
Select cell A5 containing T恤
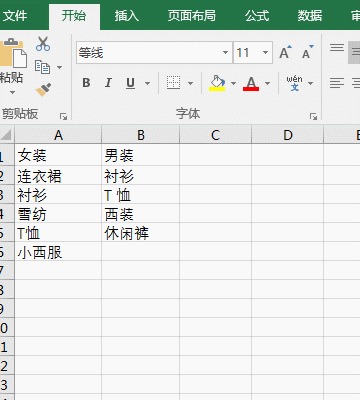click(x=58, y=233)
